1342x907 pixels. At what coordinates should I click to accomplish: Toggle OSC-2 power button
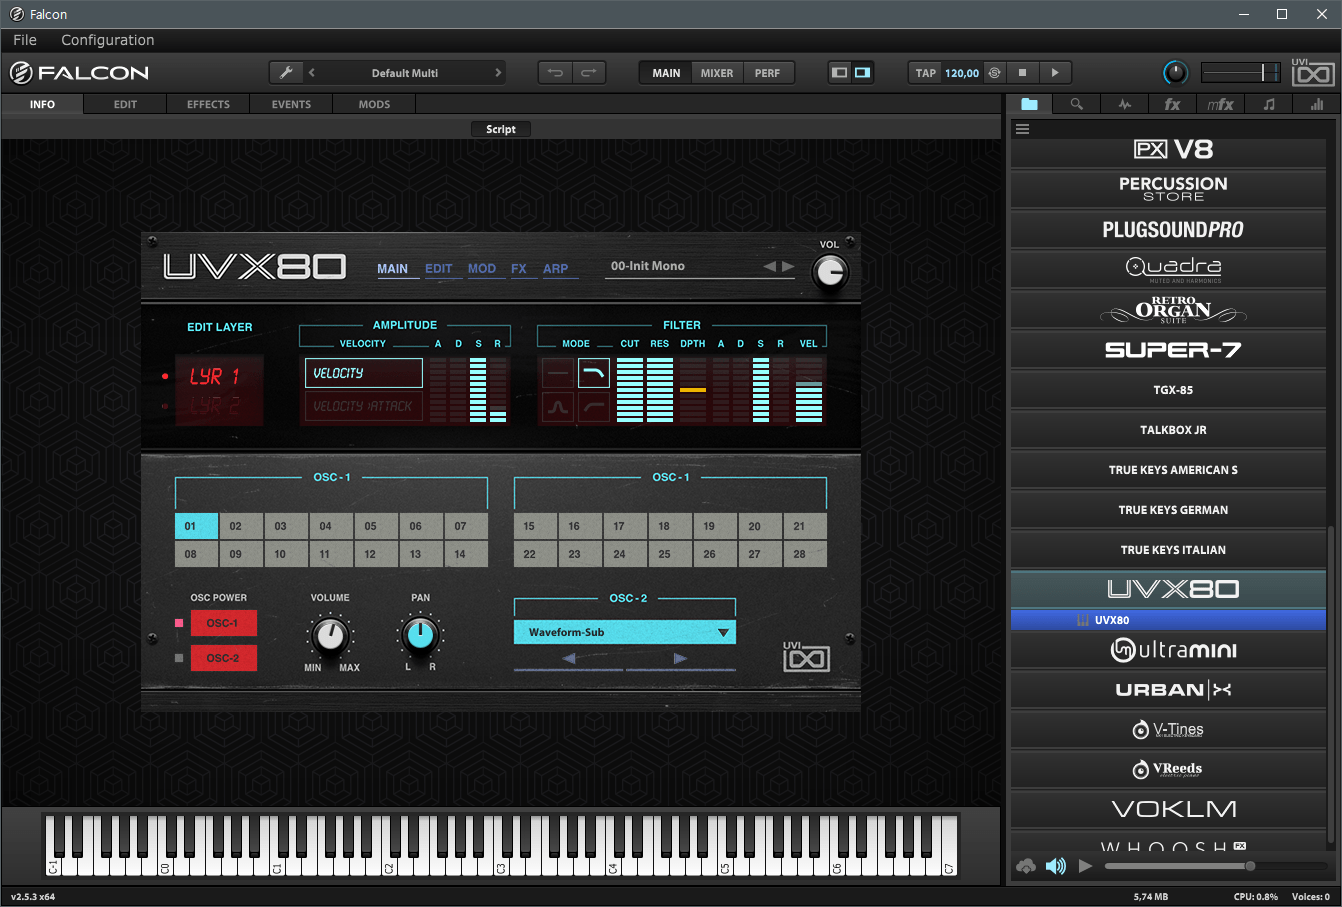tap(223, 658)
